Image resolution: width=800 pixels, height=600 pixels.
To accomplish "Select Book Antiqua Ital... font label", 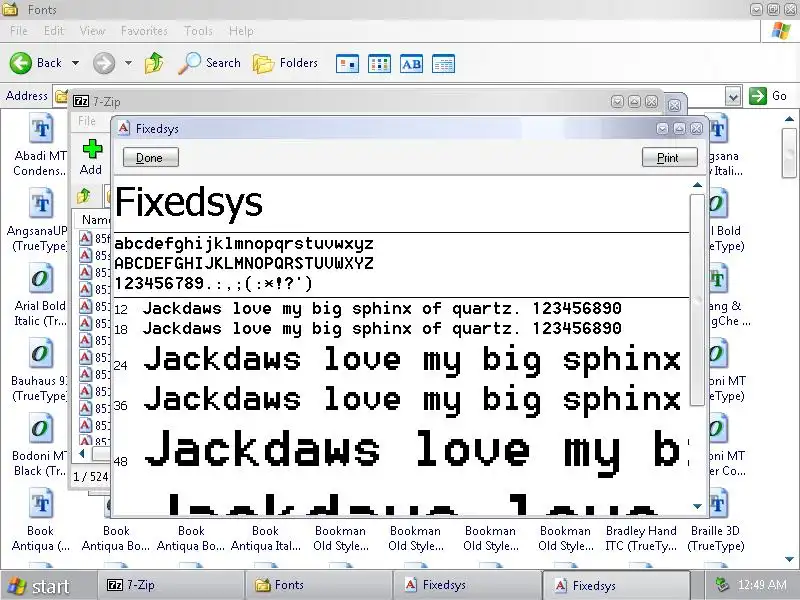I will coord(266,538).
